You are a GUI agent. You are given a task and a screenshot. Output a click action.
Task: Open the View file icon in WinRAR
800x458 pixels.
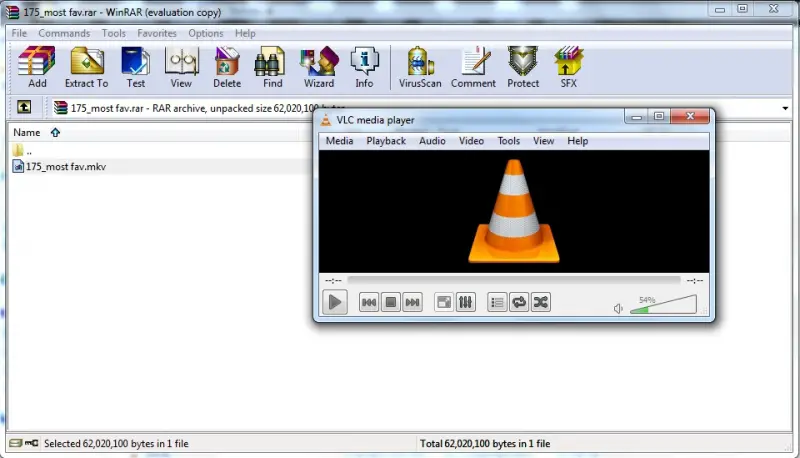[181, 67]
